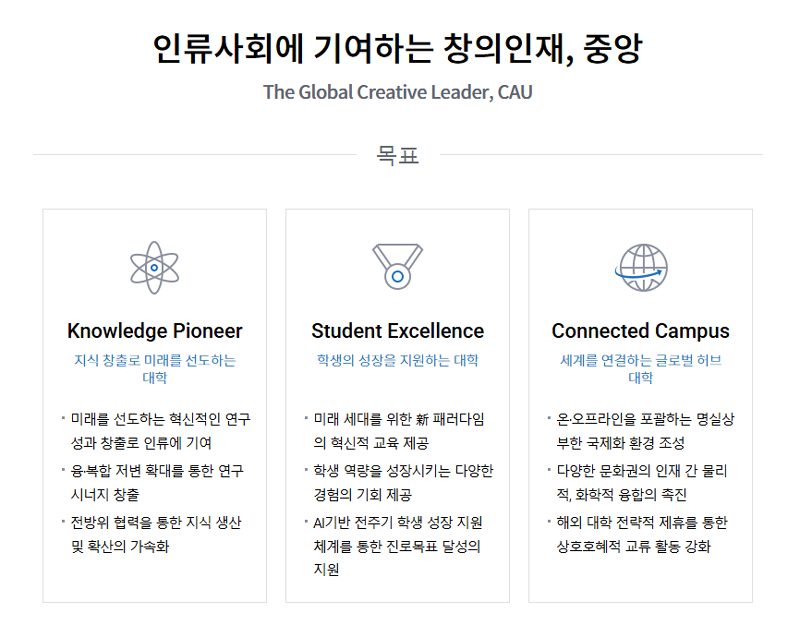The image size is (800, 625).
Task: Click bullet 미래를 선도하는 혁신적인 연구 성과
Action: point(160,431)
